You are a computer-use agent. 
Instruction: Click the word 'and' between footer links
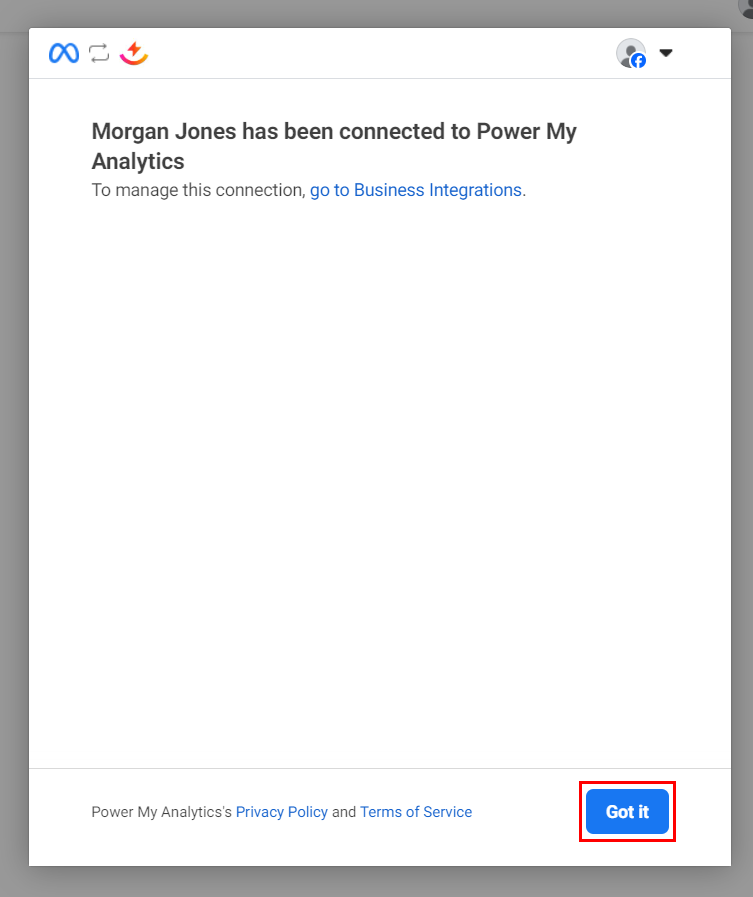point(344,812)
